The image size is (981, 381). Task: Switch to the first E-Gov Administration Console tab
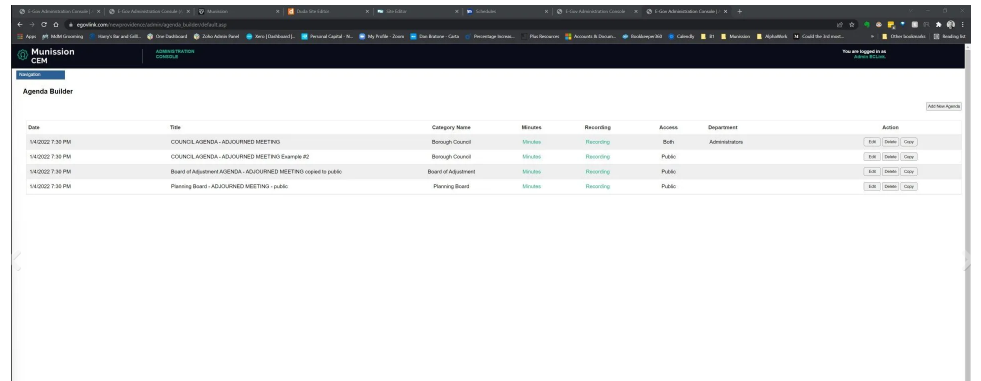pyautogui.click(x=58, y=11)
